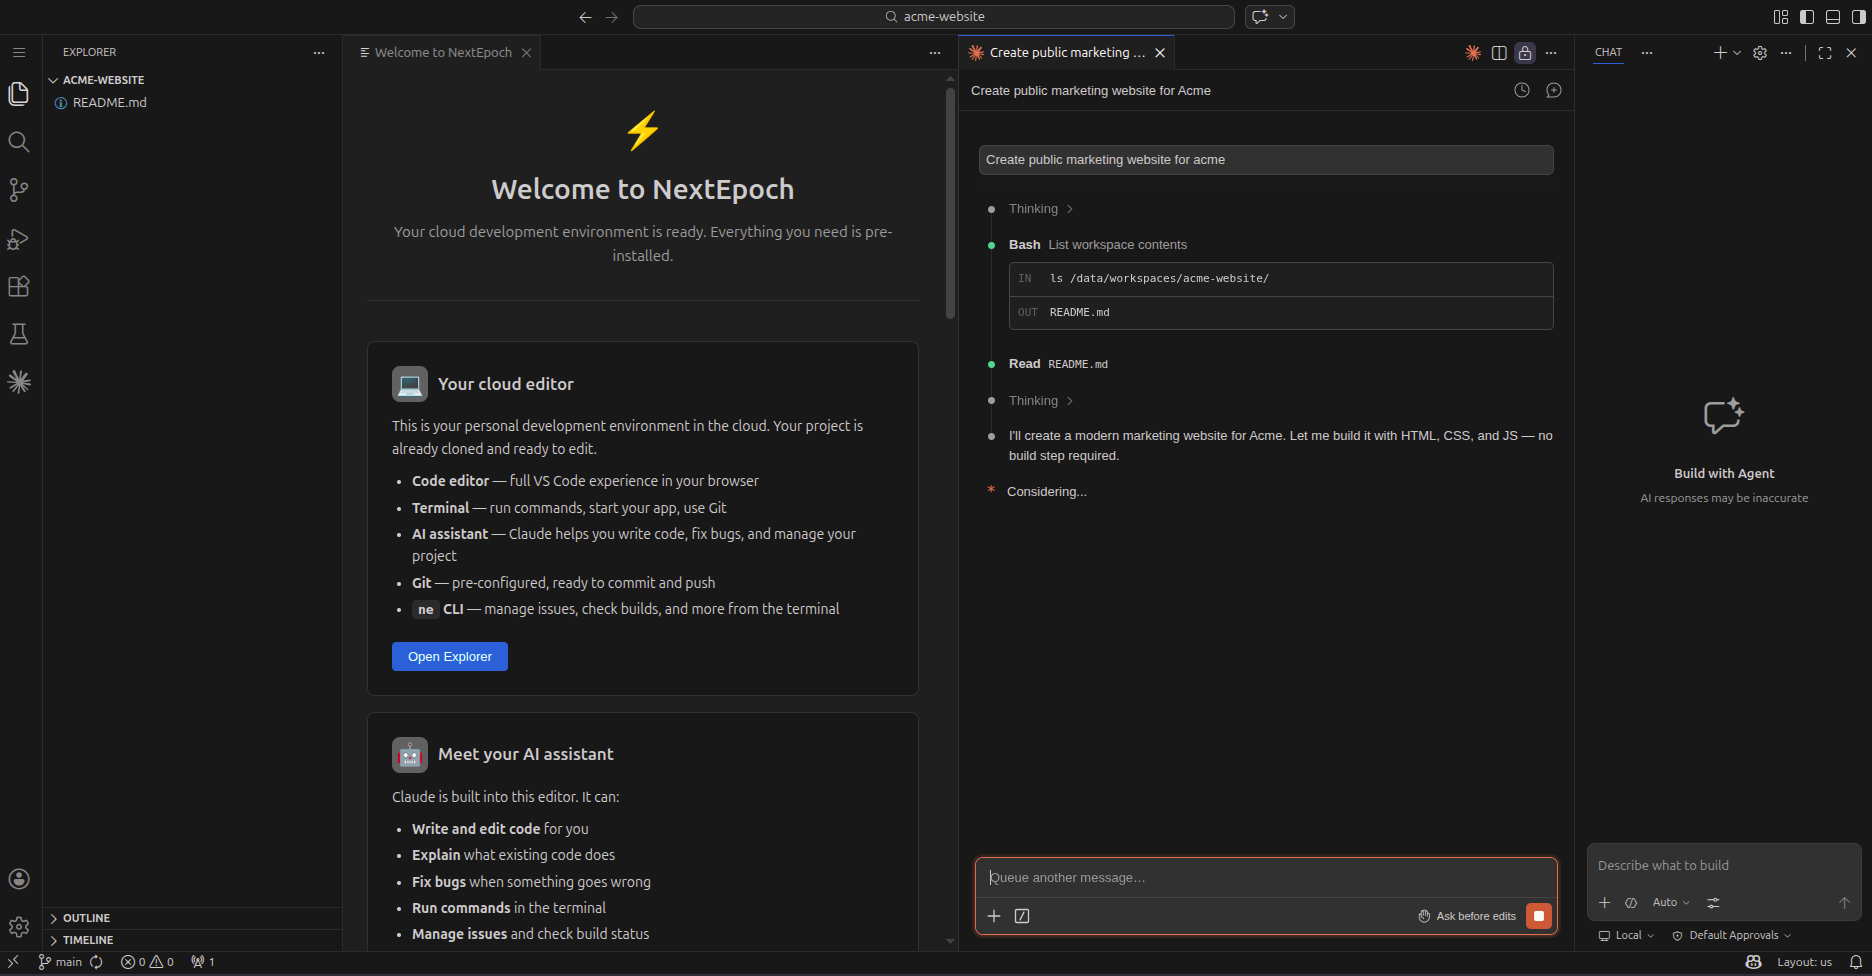
Task: Click the new chat plus in Chat panel
Action: 1720,53
